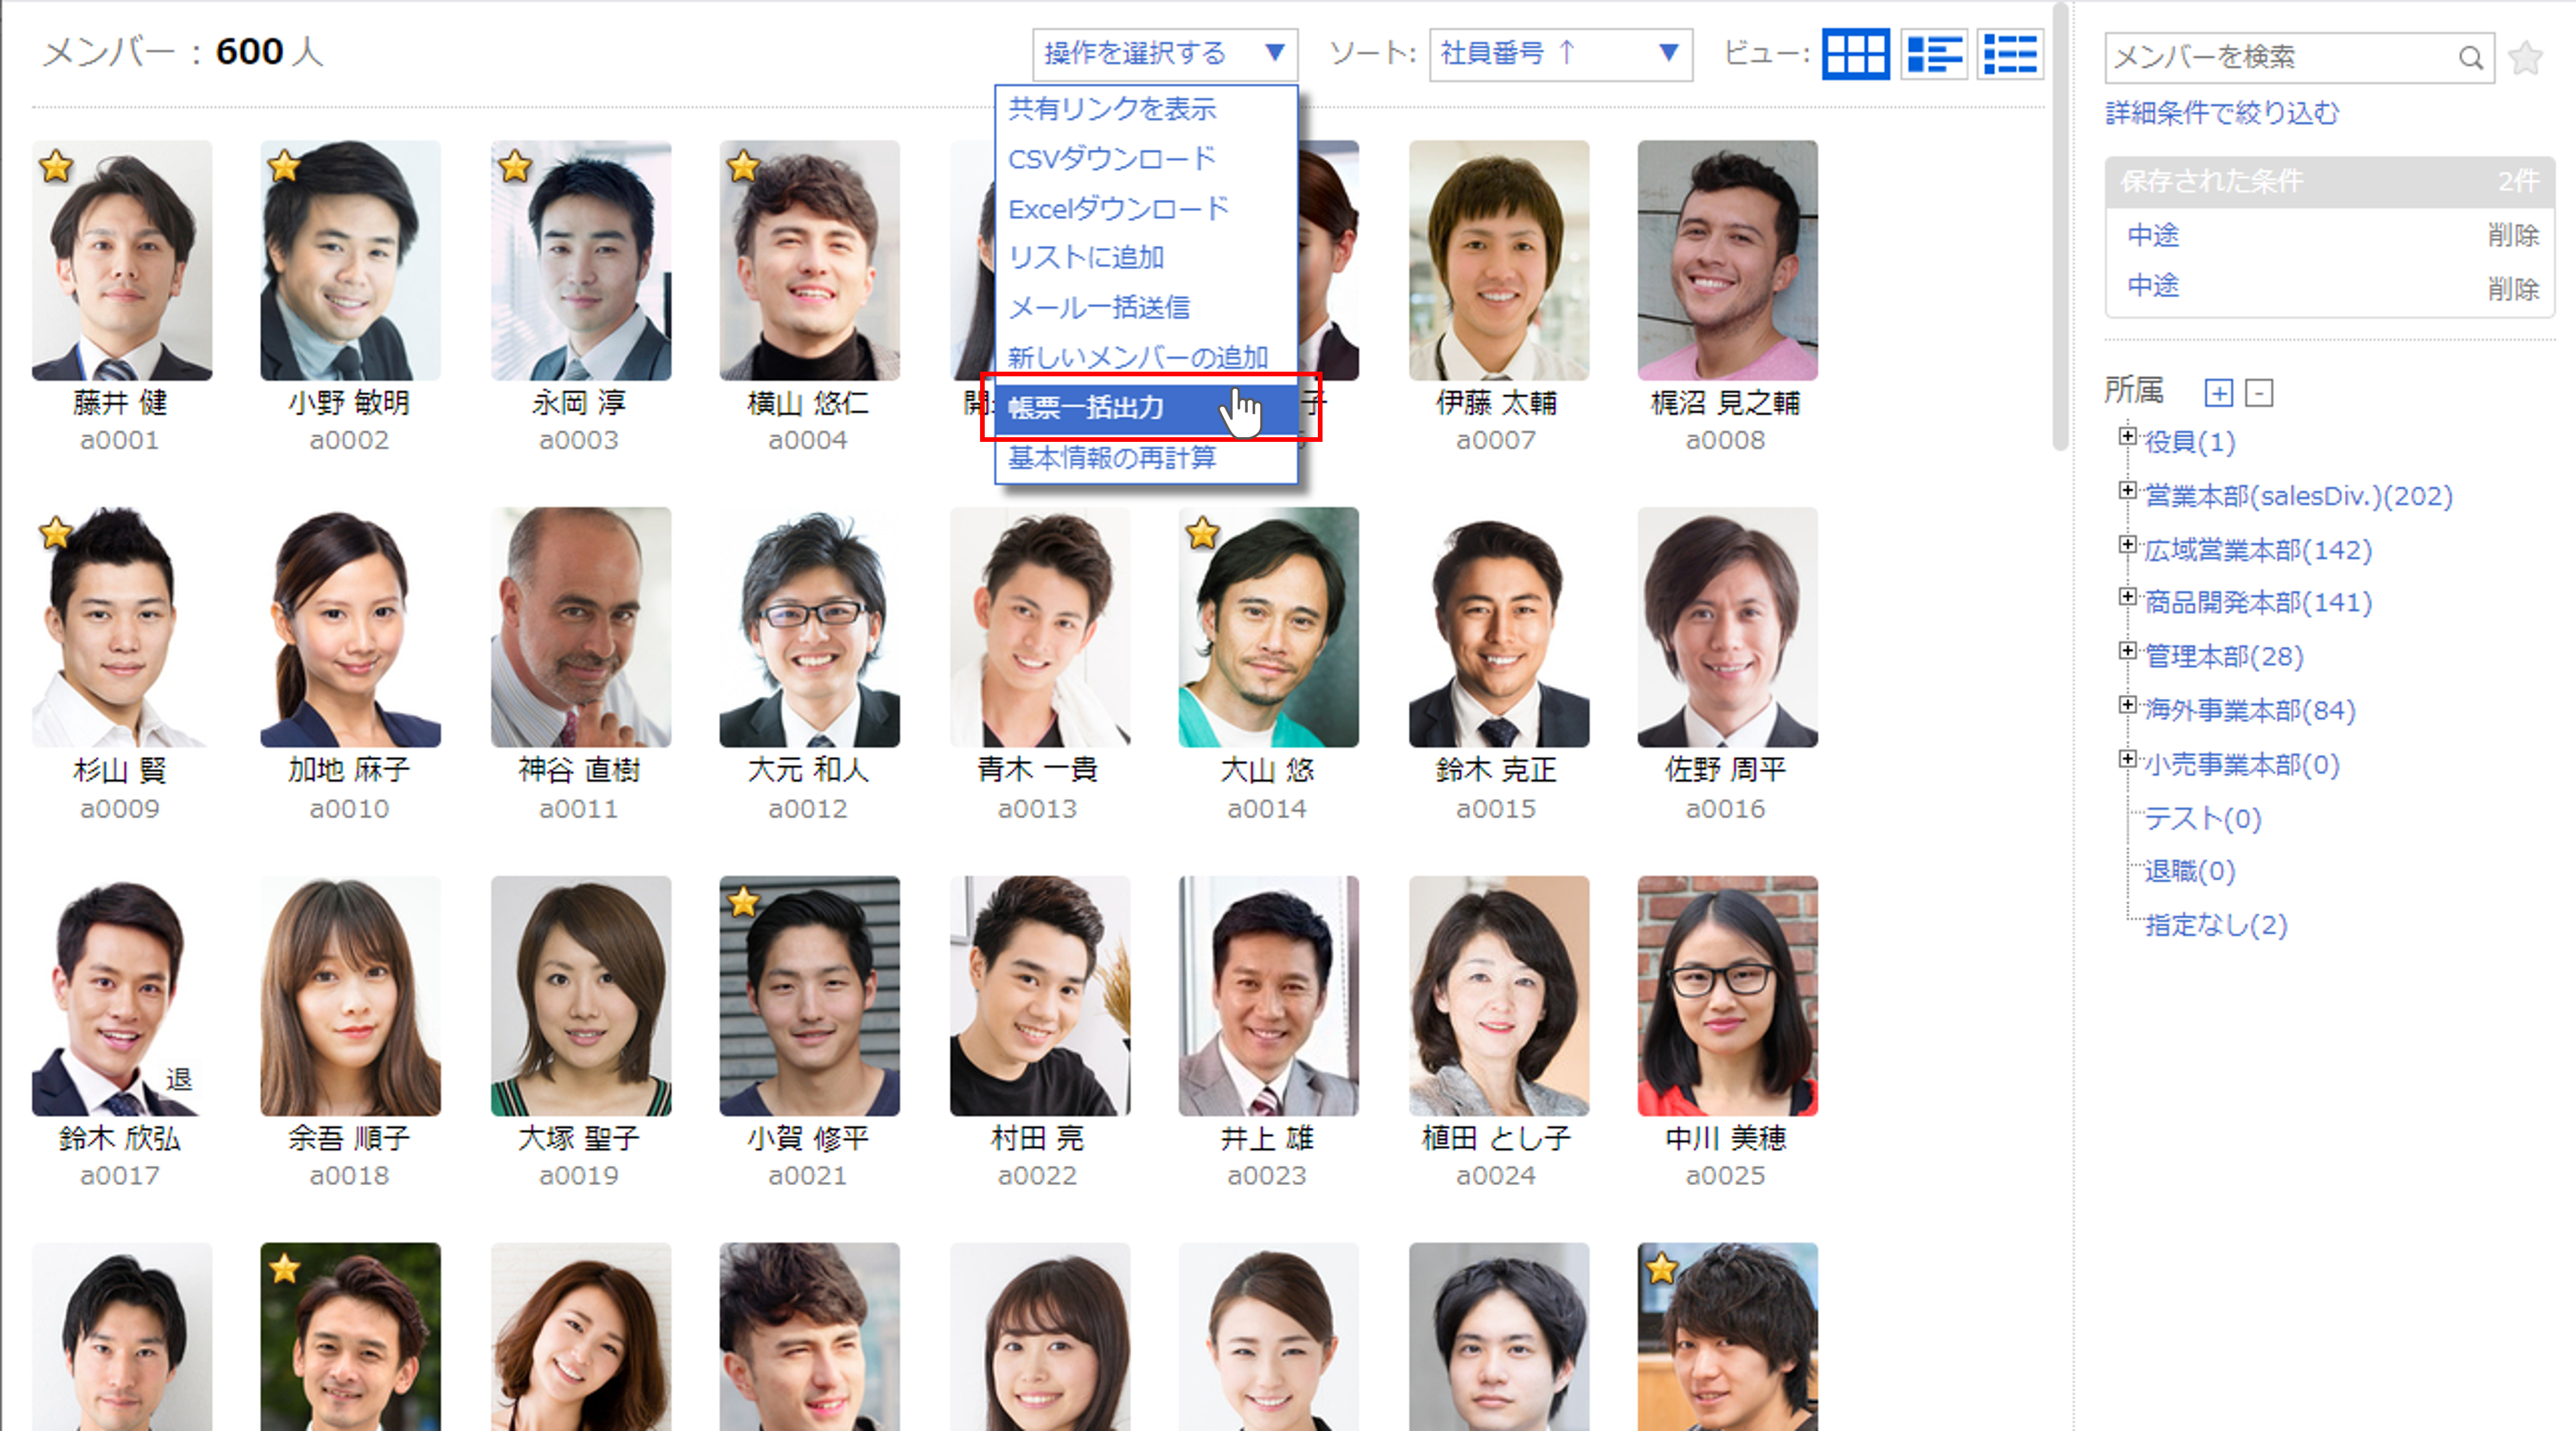Image resolution: width=2576 pixels, height=1431 pixels.
Task: Expand the 海外事業本部 tree node
Action: click(2128, 704)
